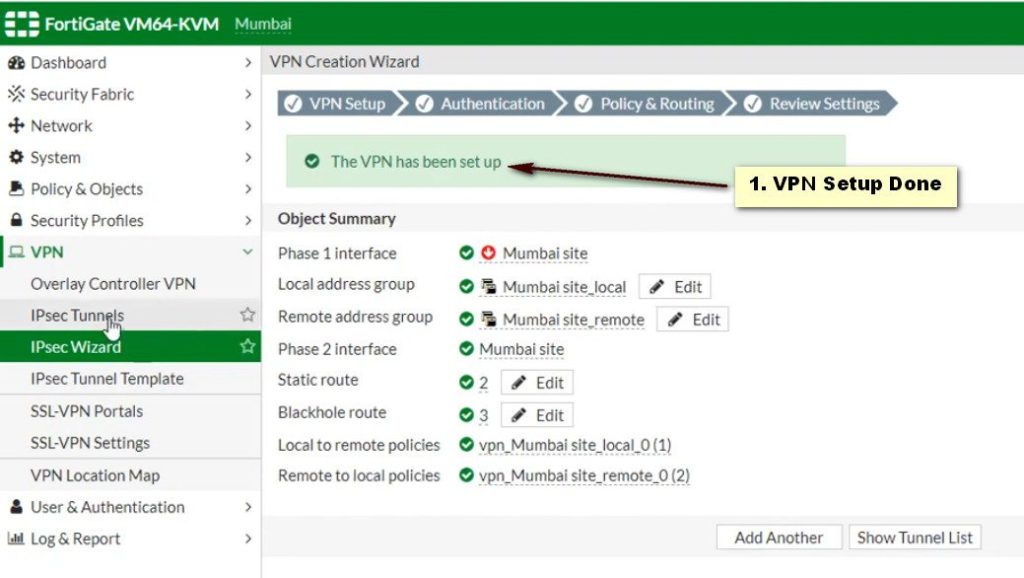Image resolution: width=1024 pixels, height=578 pixels.
Task: Collapse the VPN menu section
Action: click(247, 253)
